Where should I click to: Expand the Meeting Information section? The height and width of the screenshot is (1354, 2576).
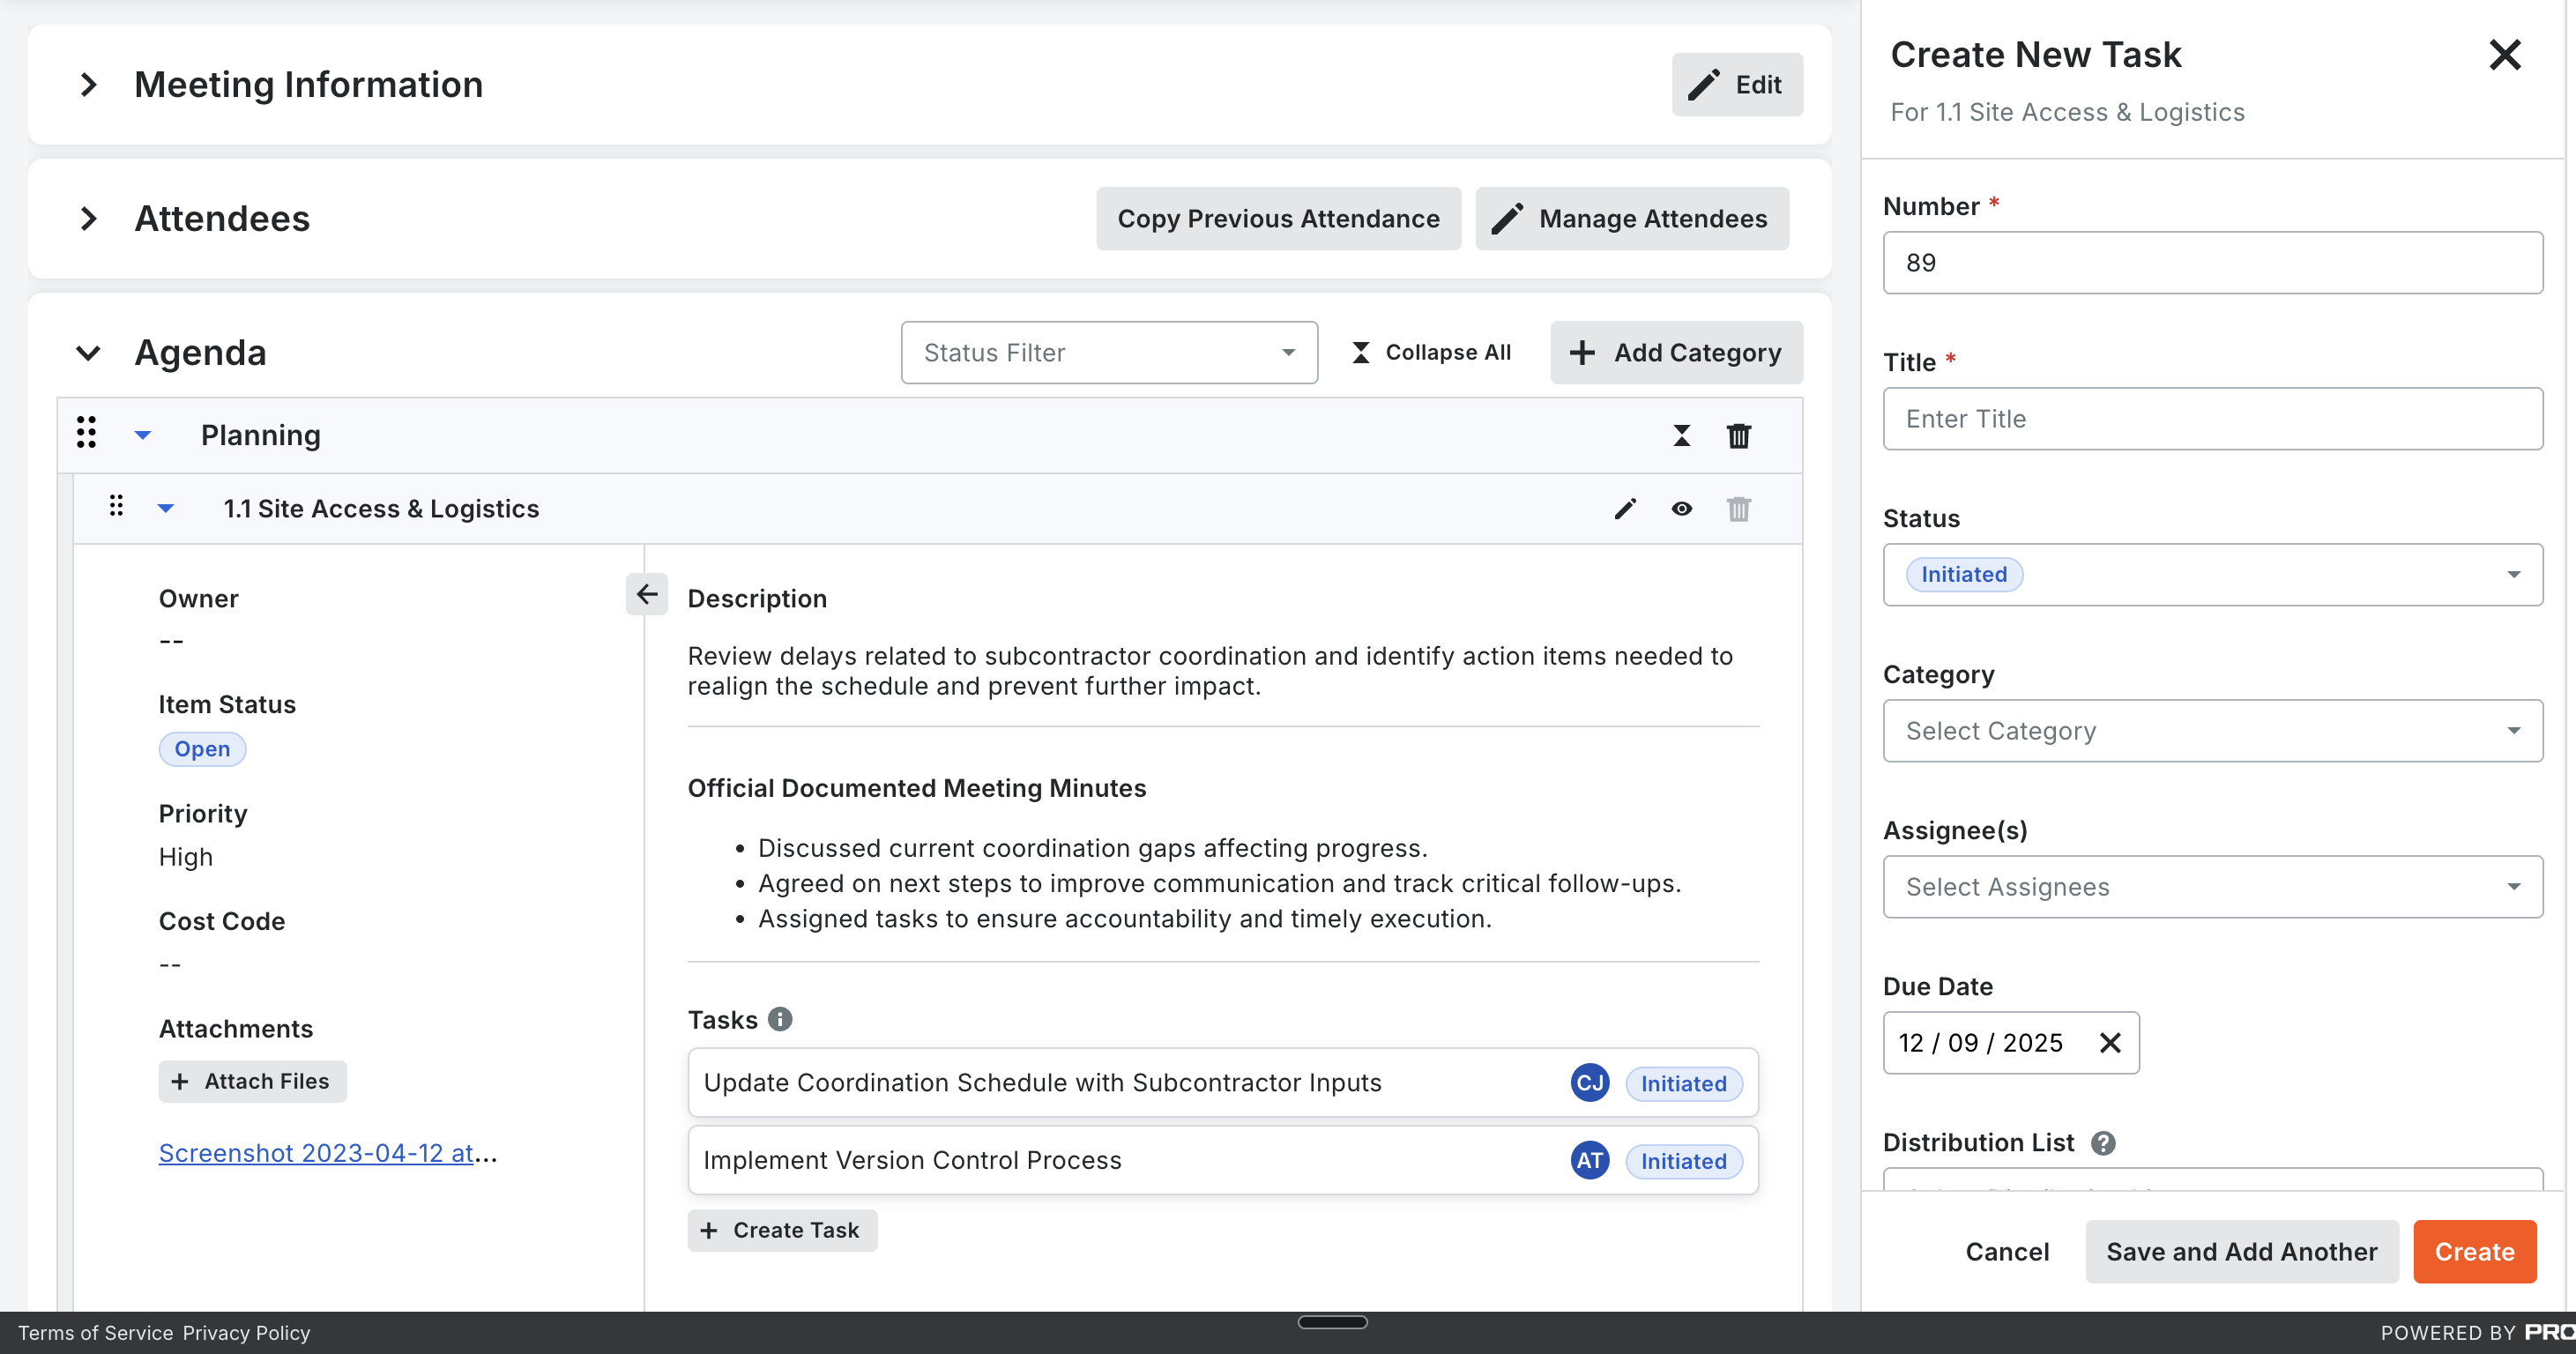coord(89,85)
